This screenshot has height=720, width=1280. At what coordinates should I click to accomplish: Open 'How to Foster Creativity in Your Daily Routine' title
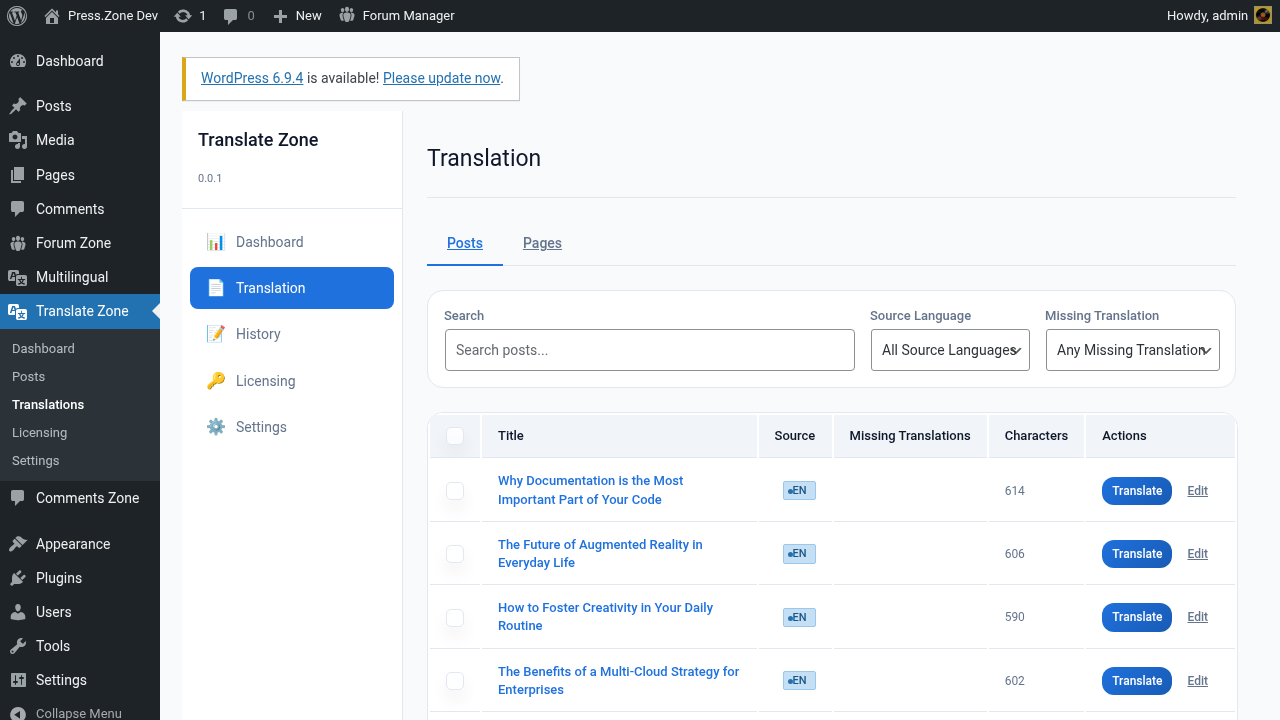(x=605, y=617)
